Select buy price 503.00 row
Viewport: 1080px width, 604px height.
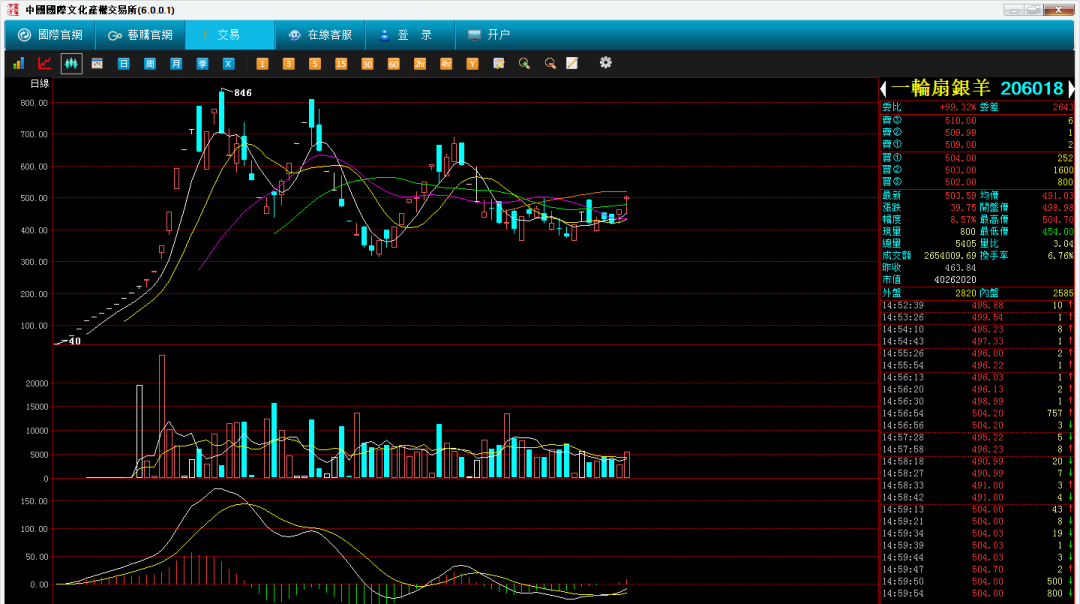point(977,170)
